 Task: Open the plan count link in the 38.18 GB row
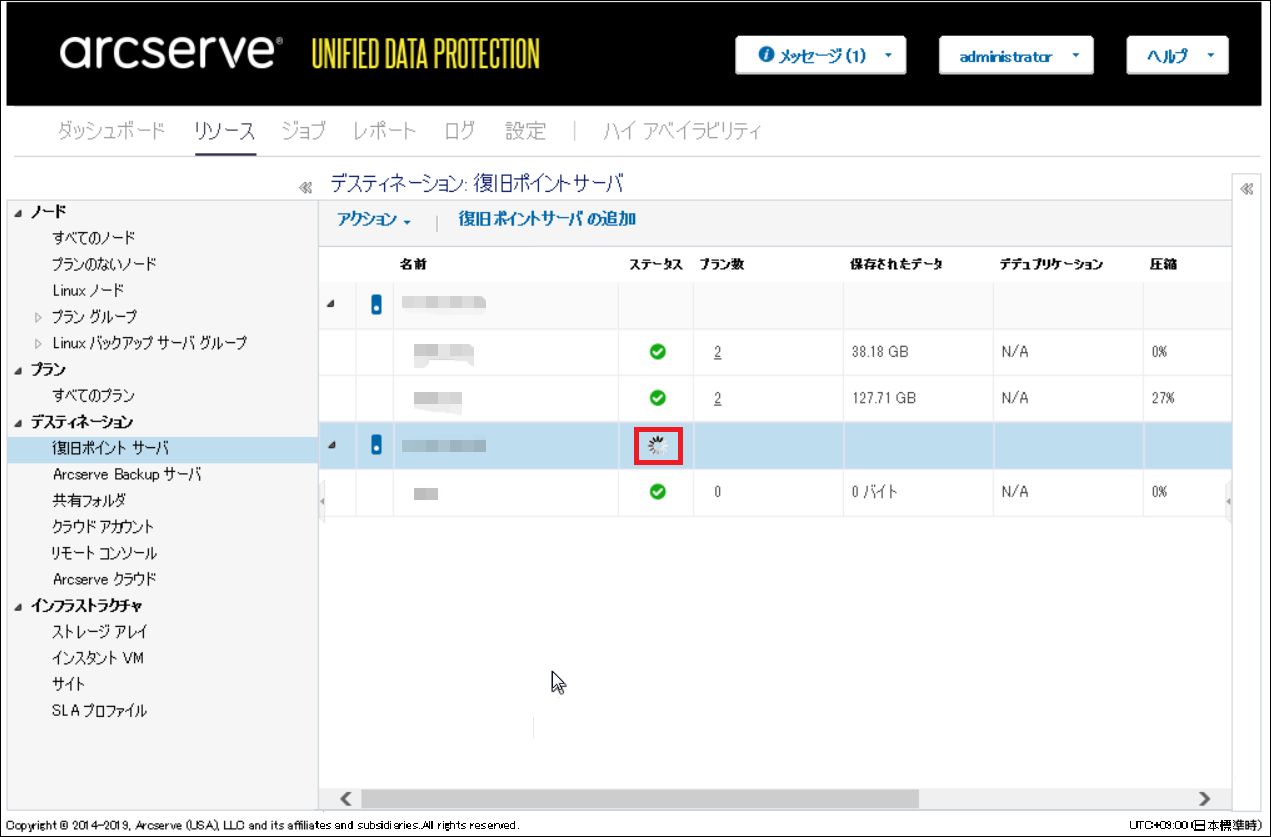click(717, 352)
